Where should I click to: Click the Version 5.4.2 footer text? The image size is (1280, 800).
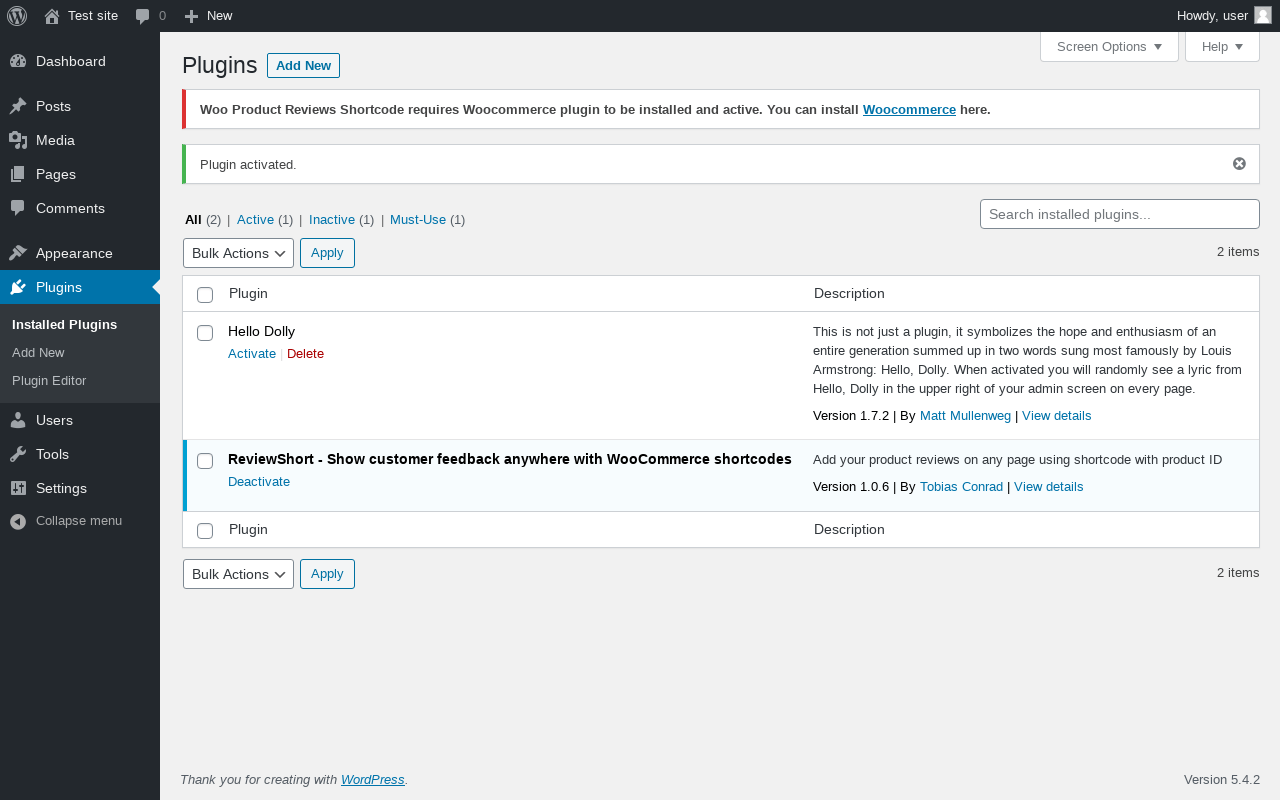pyautogui.click(x=1221, y=779)
